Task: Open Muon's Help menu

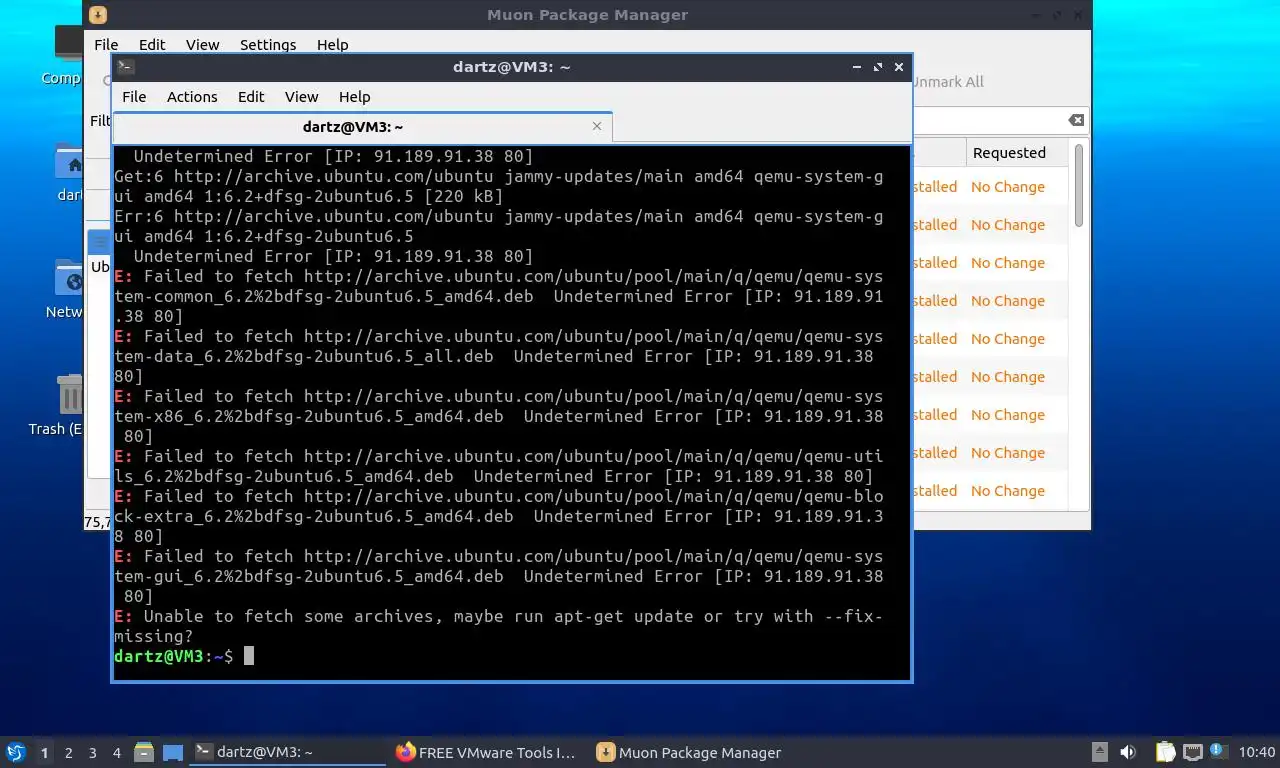Action: (x=333, y=45)
